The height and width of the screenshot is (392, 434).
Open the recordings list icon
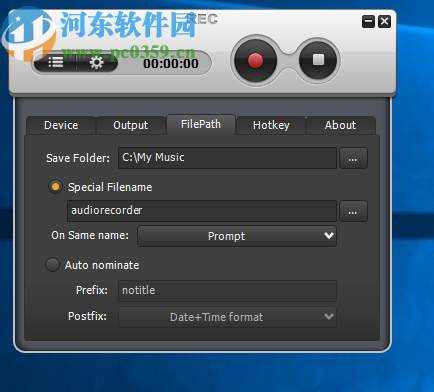tap(56, 62)
